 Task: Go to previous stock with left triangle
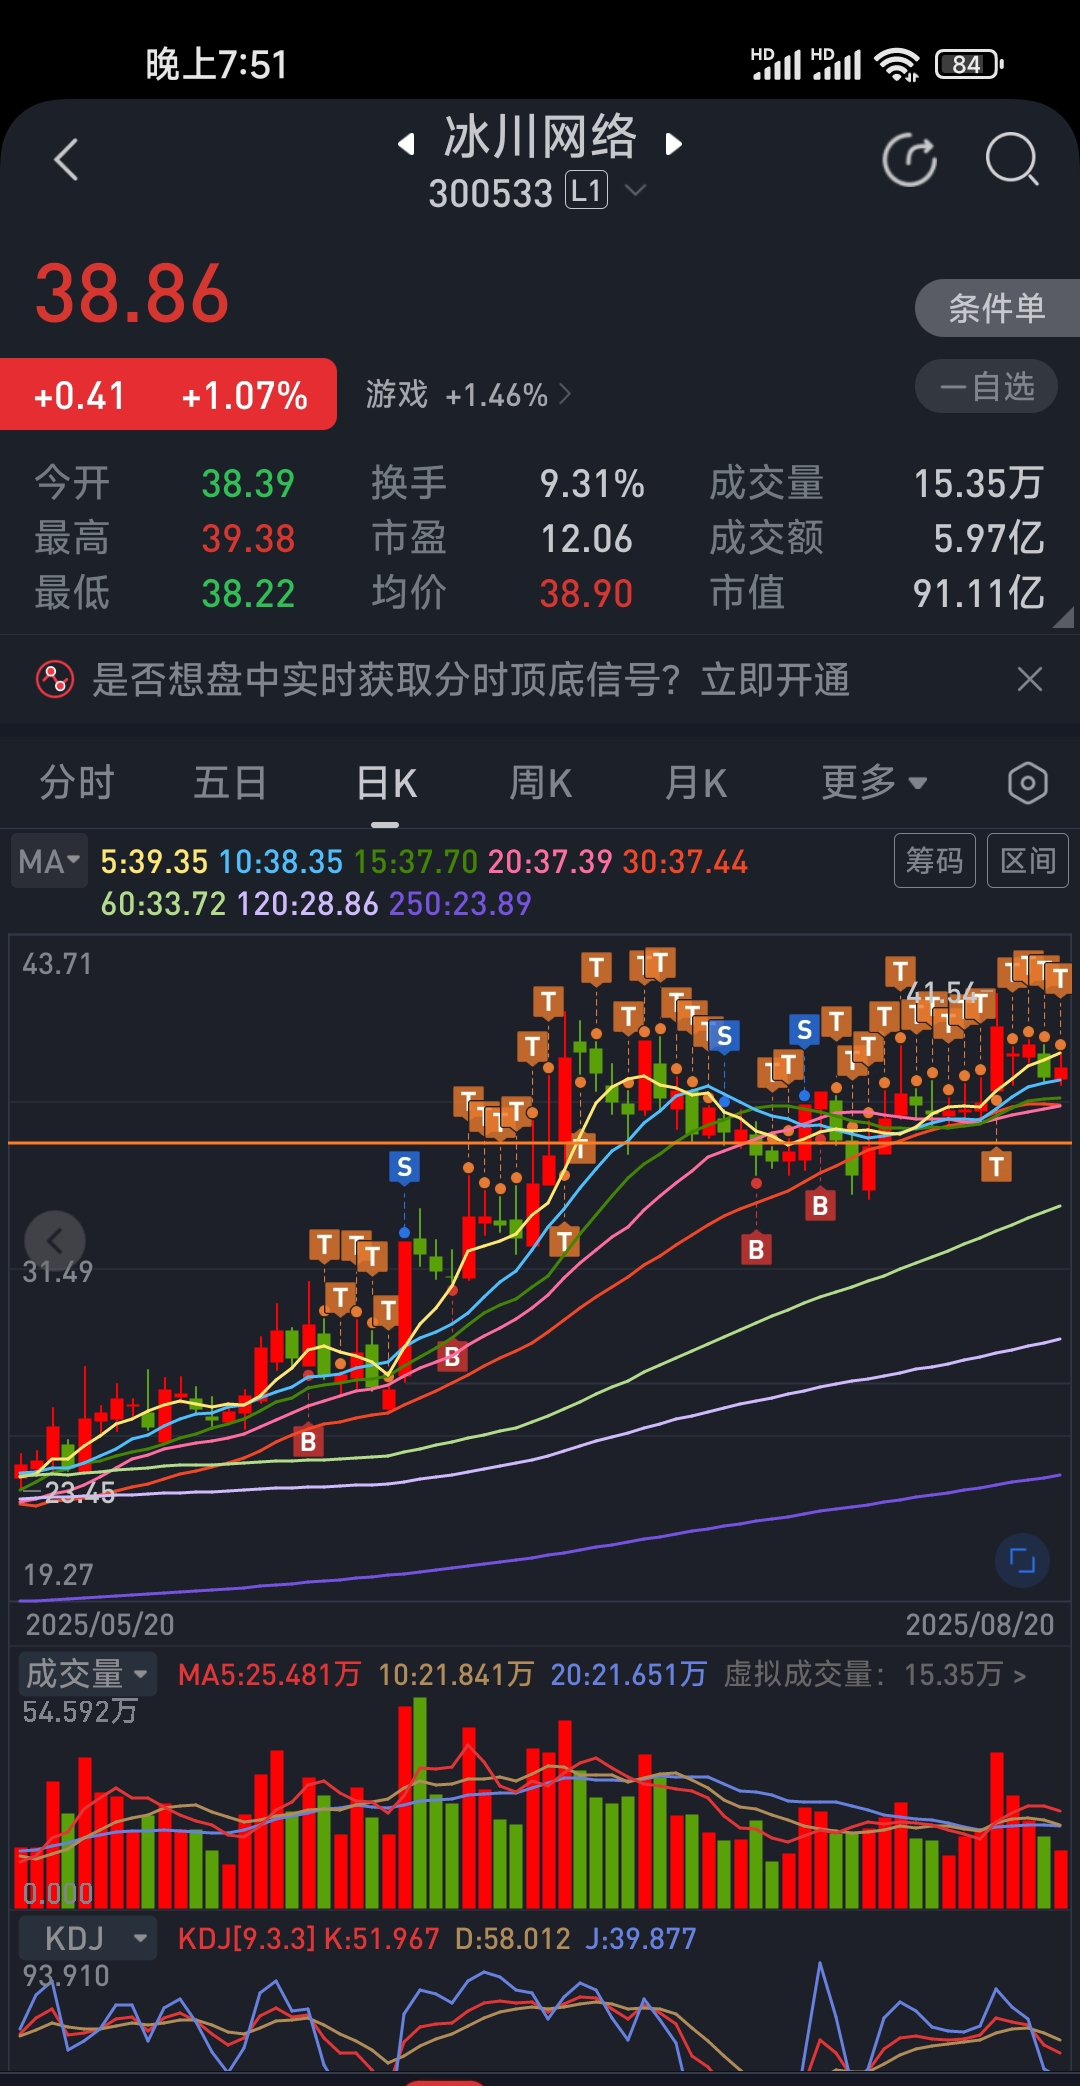406,144
